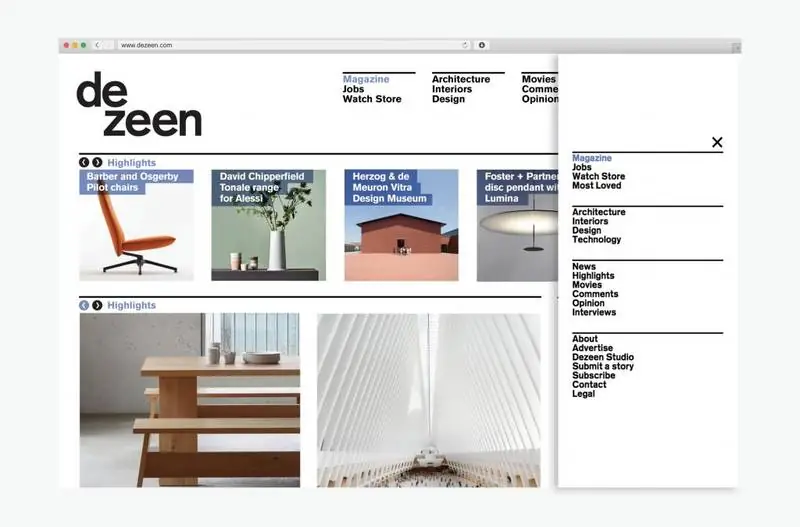Select Design in the side menu

point(586,230)
